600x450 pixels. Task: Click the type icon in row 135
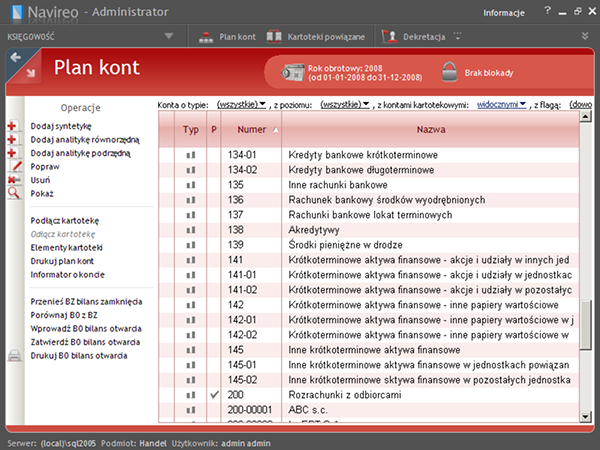pyautogui.click(x=190, y=185)
